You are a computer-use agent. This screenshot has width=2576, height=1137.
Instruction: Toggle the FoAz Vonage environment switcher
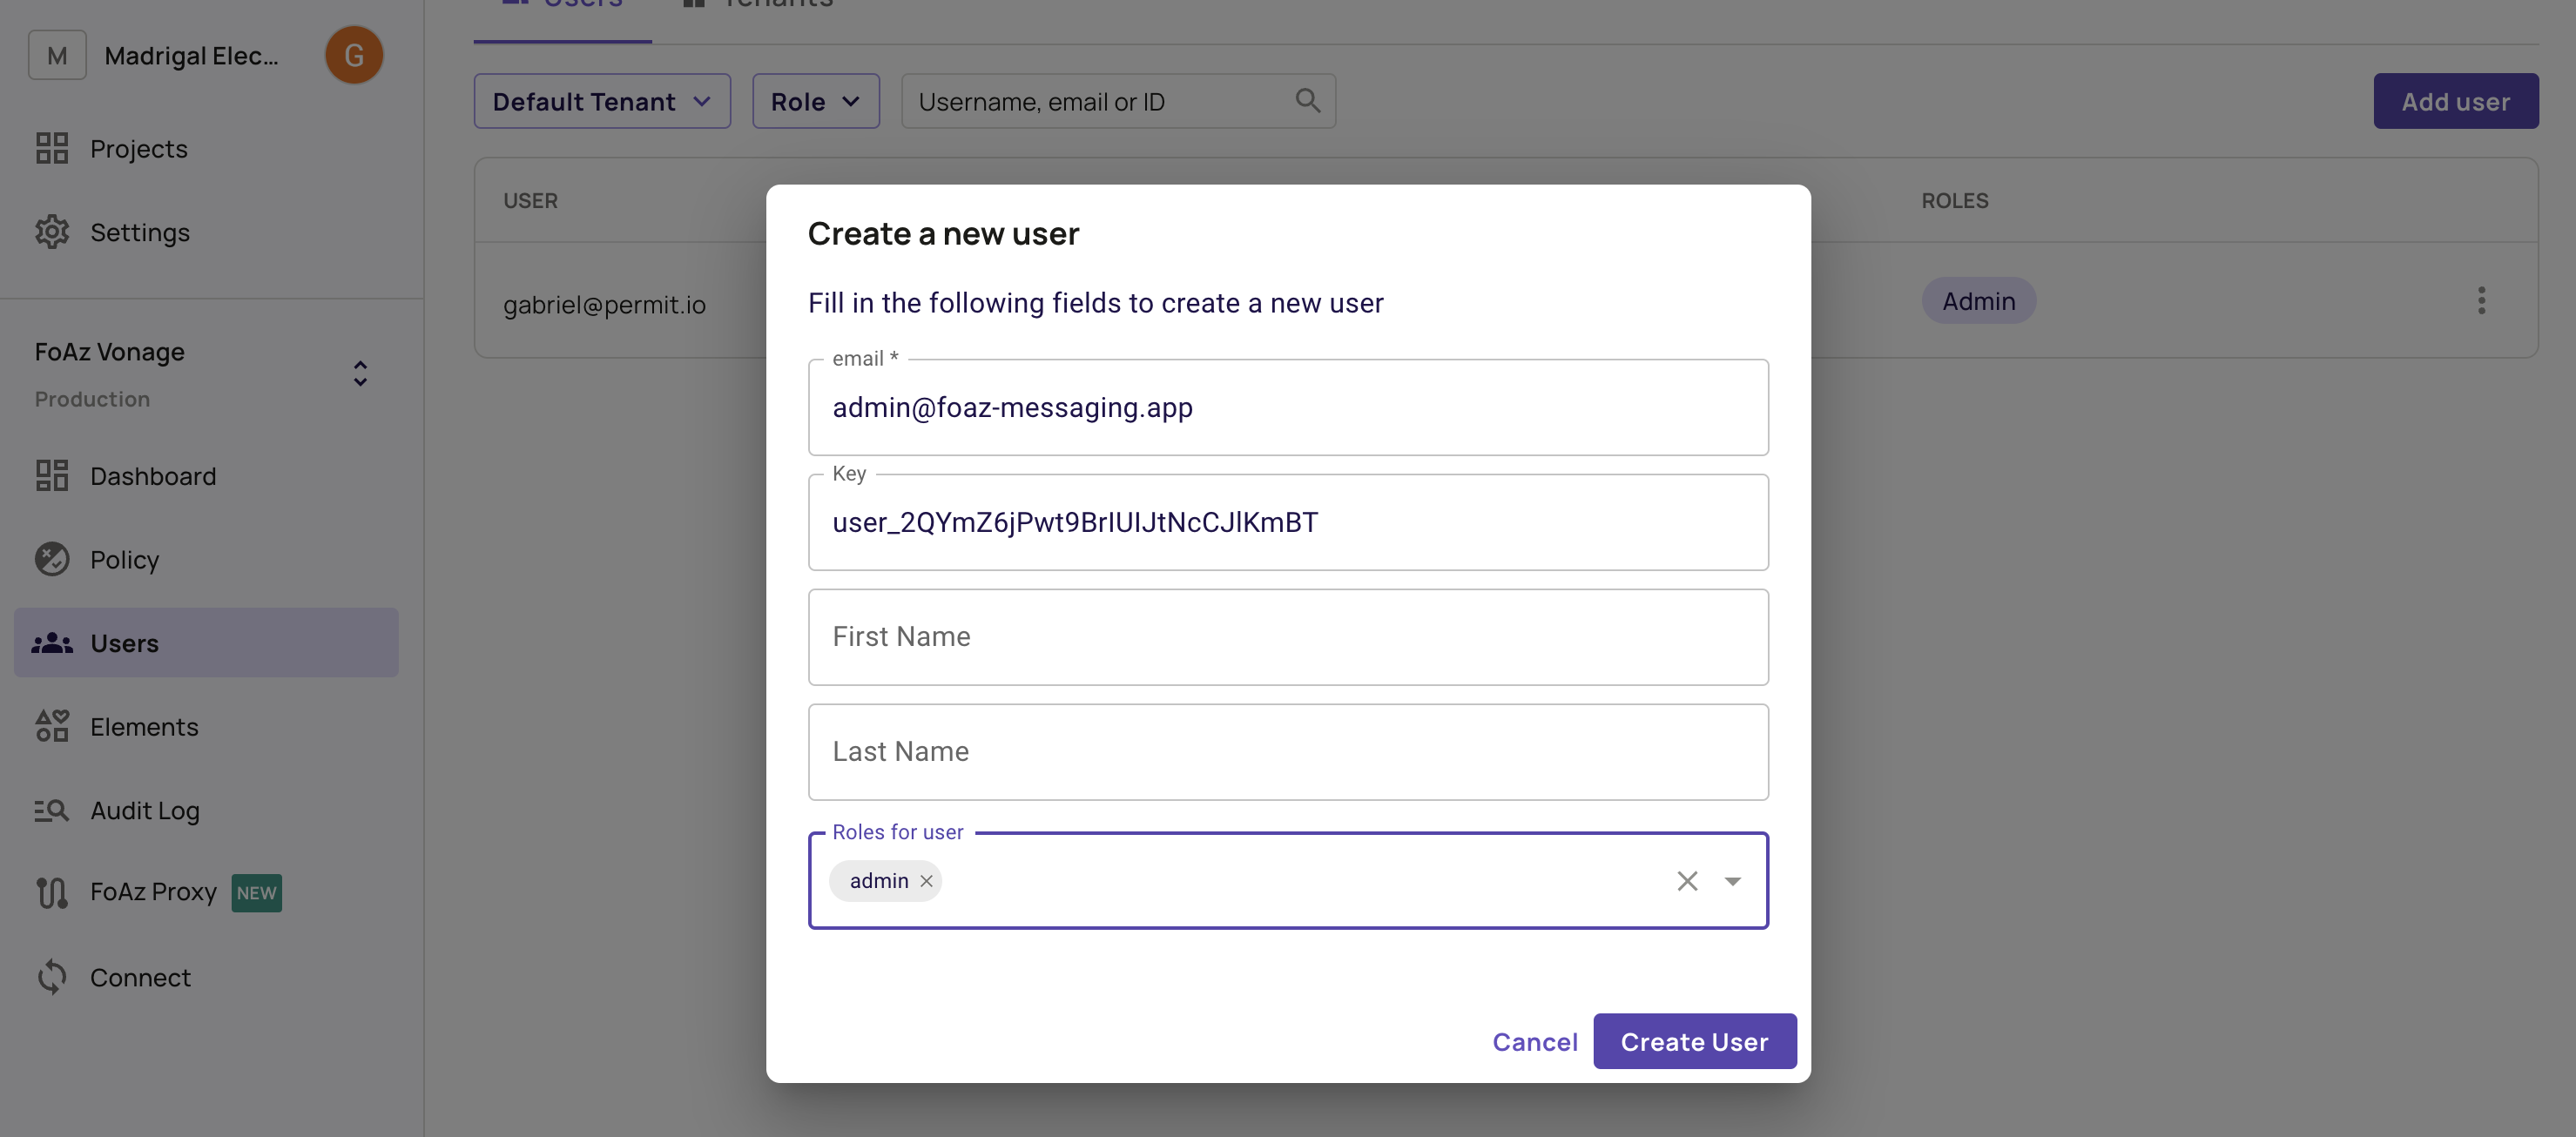pos(359,373)
